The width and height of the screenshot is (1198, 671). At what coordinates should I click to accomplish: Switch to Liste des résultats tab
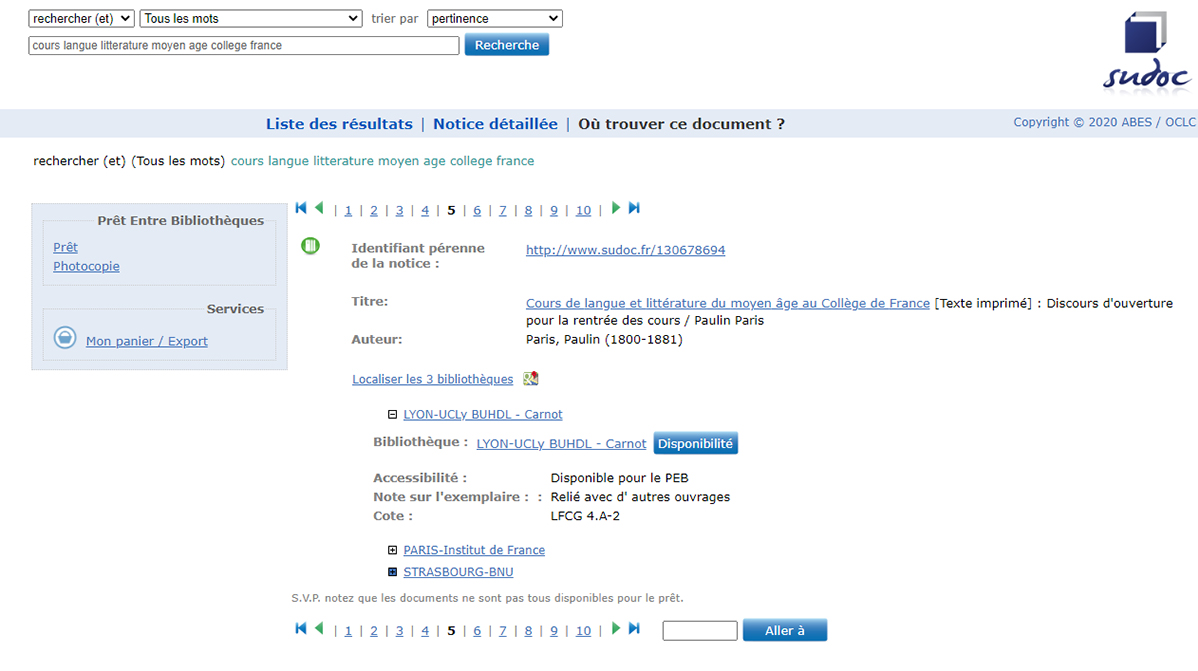click(x=339, y=124)
